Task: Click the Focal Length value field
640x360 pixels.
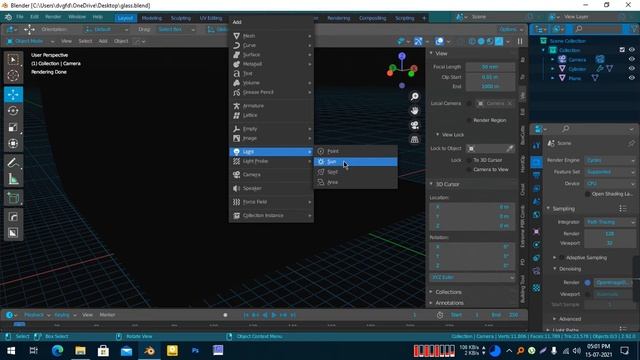Action: point(490,67)
